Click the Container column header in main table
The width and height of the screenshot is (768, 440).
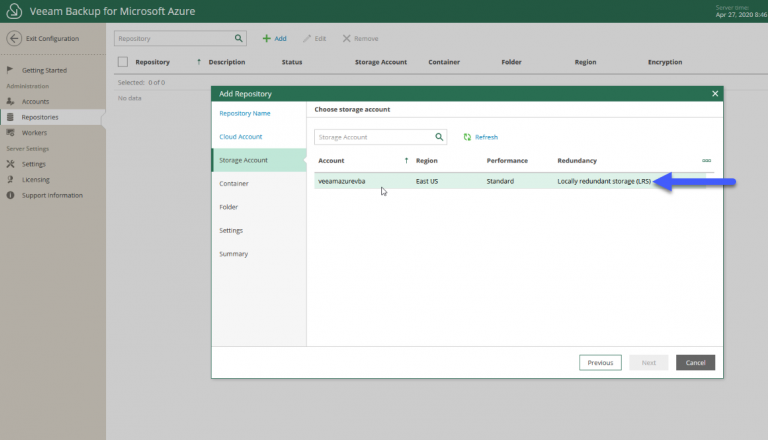coord(444,62)
